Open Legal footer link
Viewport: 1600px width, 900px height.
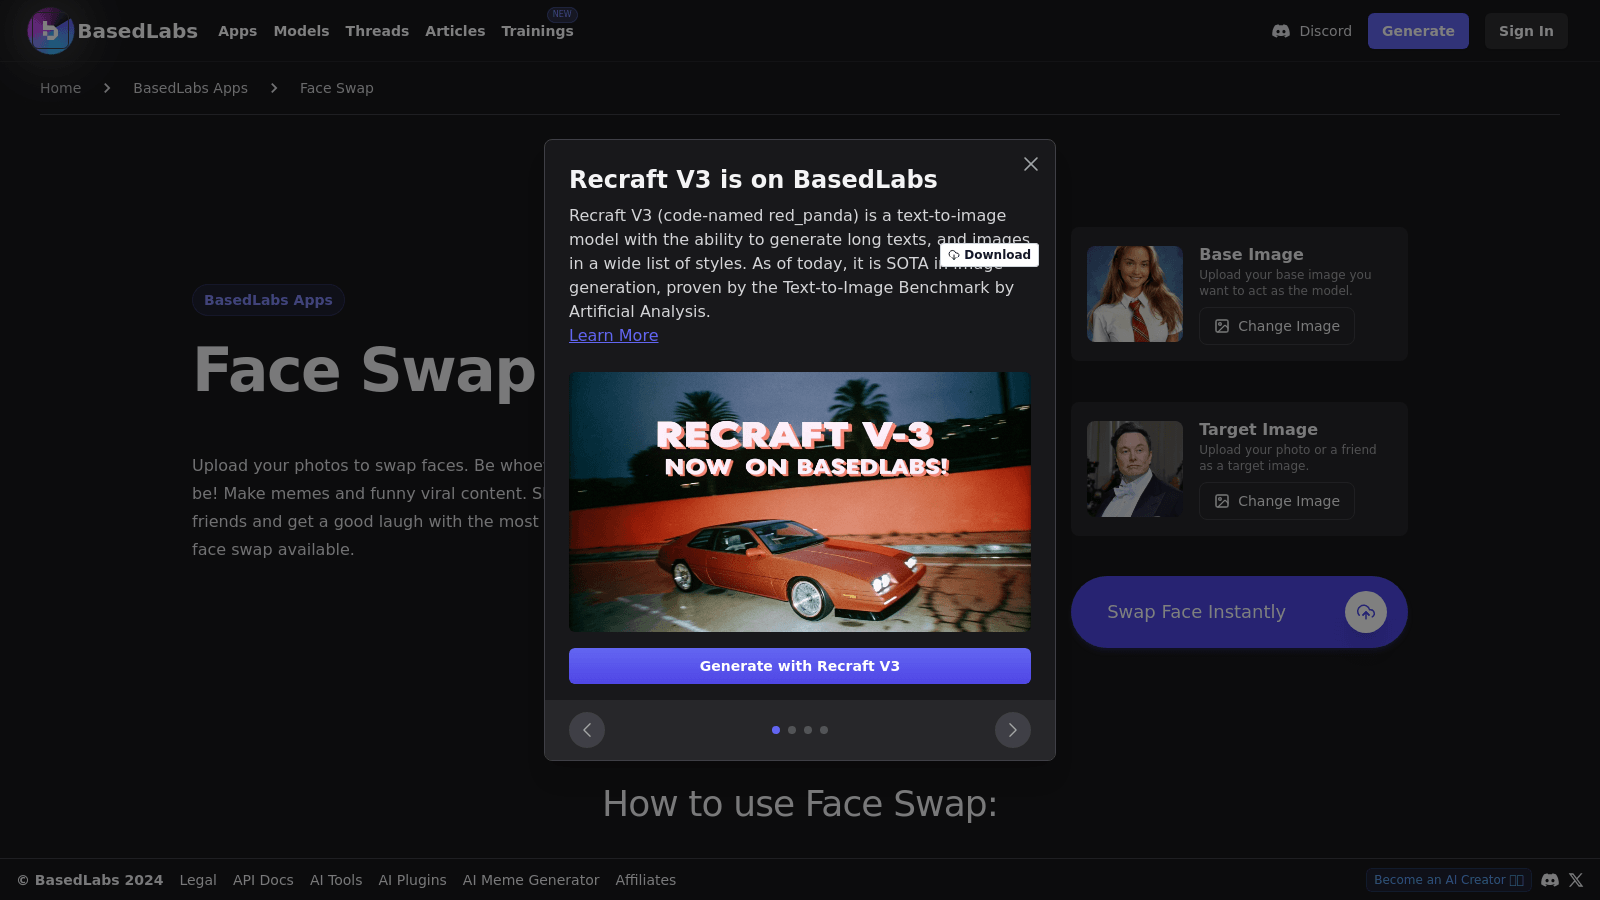coord(198,880)
